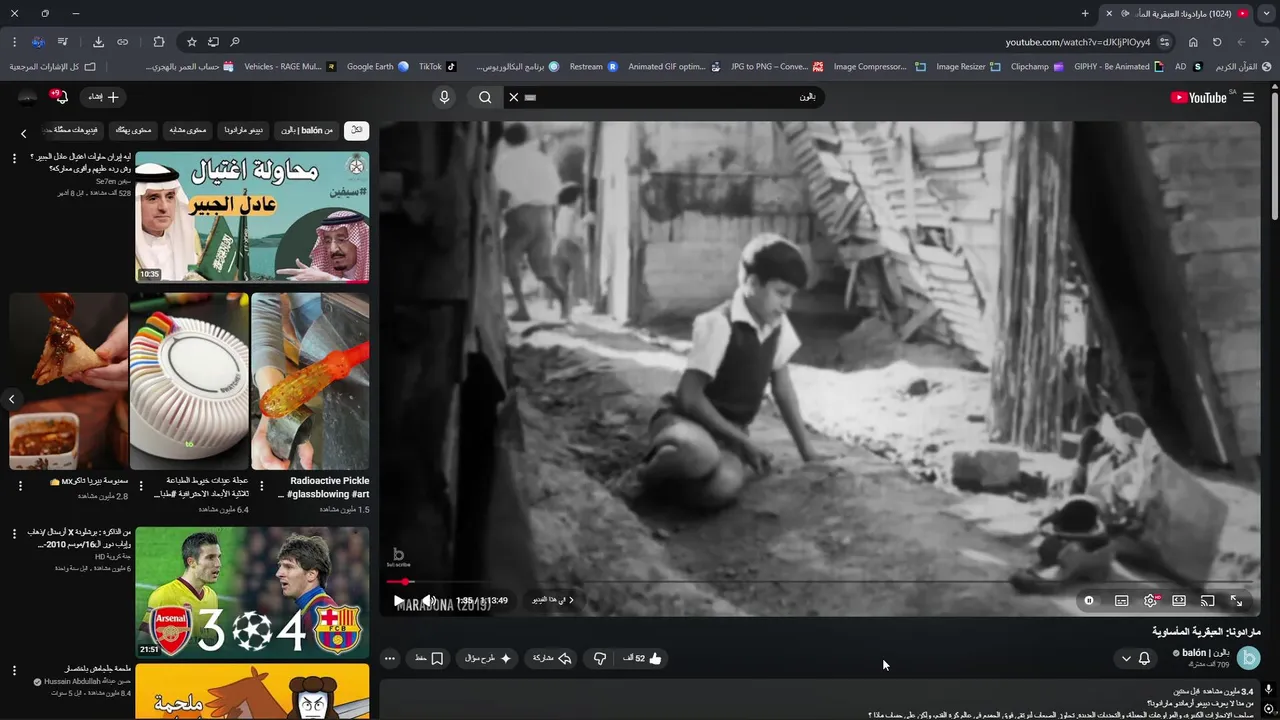The height and width of the screenshot is (720, 1280).
Task: Open the 3D printing filament spool short
Action: coord(189,381)
